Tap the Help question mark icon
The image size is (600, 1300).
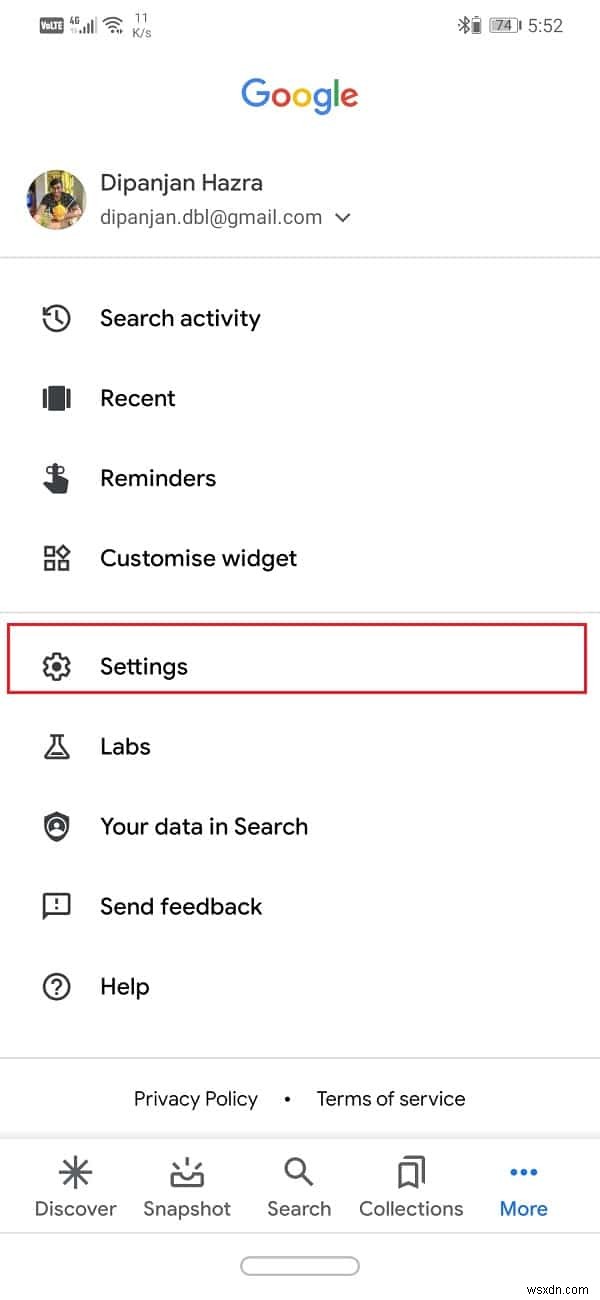pos(56,987)
